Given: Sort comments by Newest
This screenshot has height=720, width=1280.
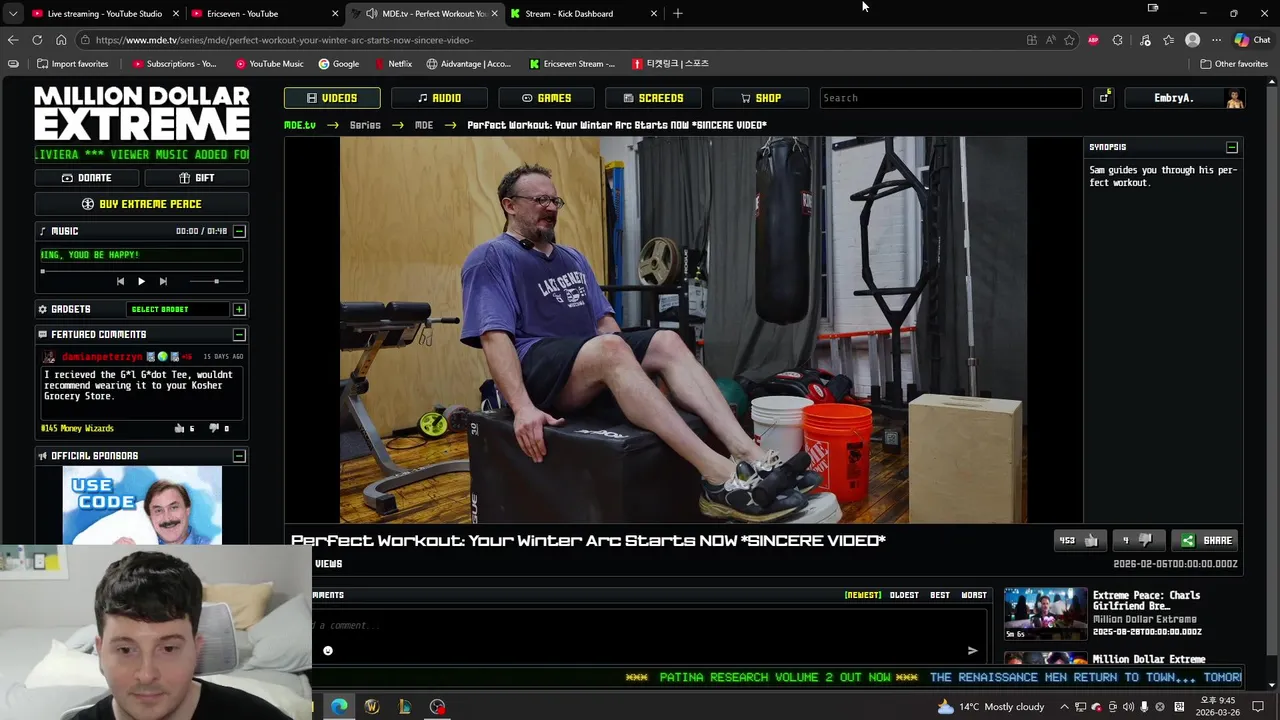Looking at the screenshot, I should (863, 595).
